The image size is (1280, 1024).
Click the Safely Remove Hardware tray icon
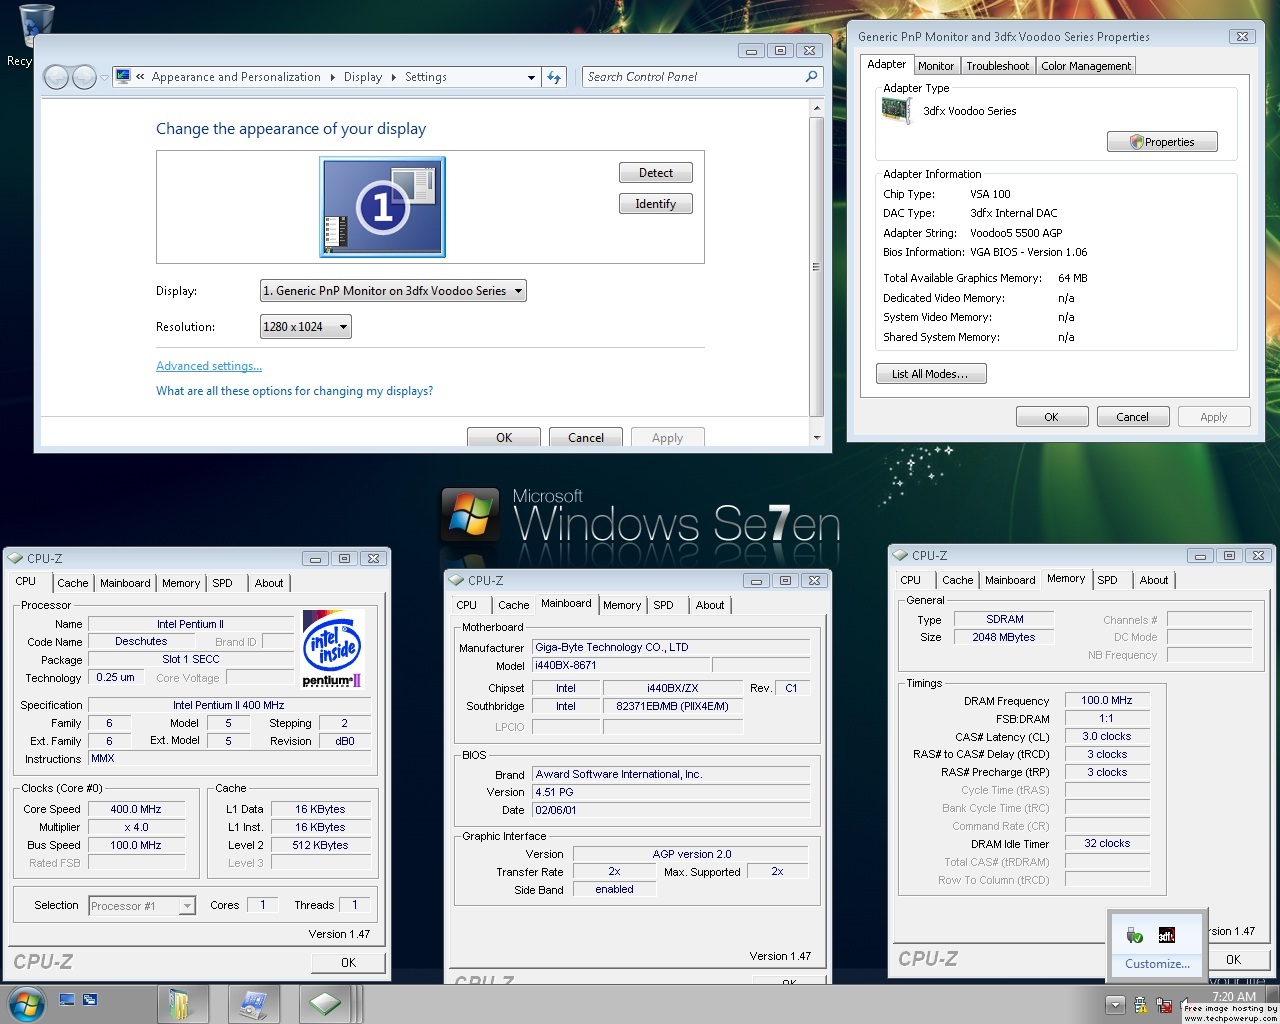[x=1134, y=935]
